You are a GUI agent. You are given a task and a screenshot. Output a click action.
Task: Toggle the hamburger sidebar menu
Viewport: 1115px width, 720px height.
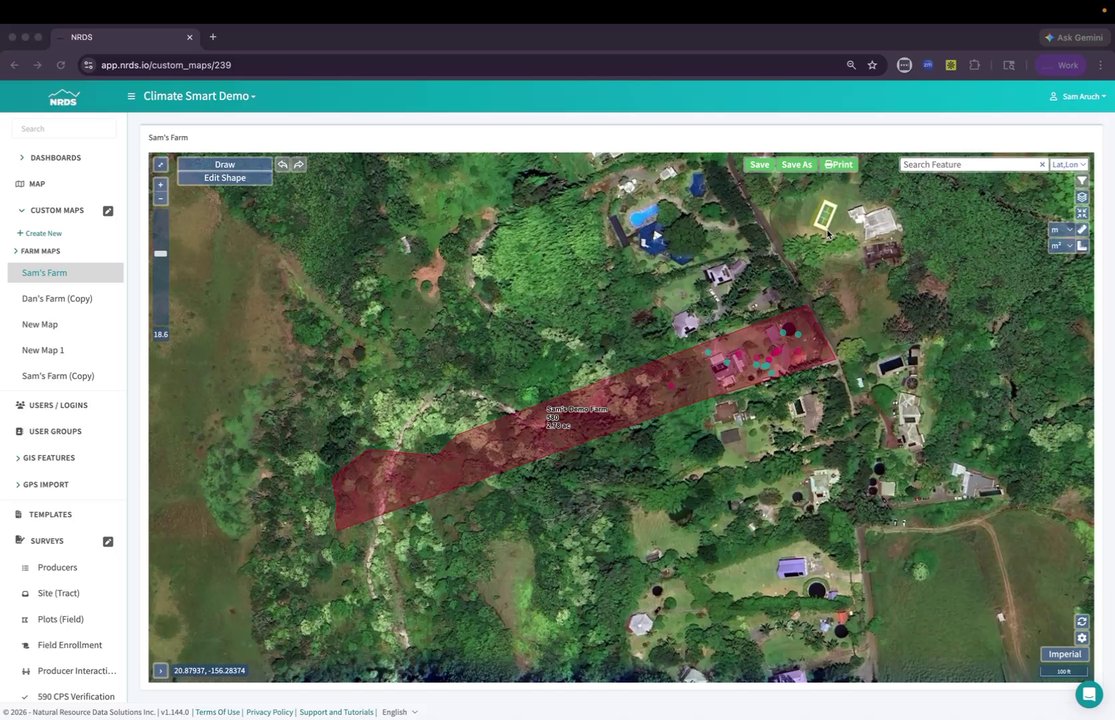tap(132, 96)
